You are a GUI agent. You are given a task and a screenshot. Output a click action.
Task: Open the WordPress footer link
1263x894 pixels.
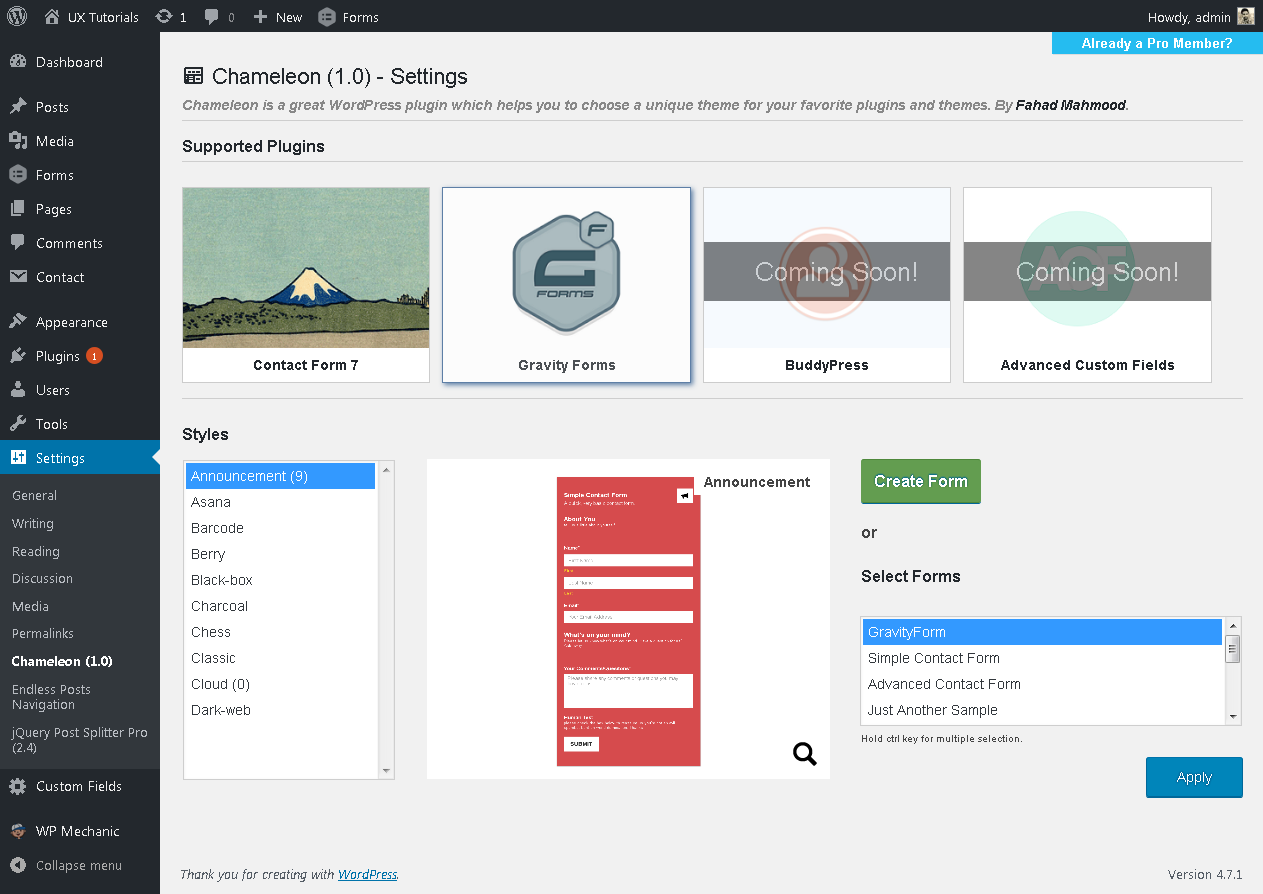(x=368, y=874)
